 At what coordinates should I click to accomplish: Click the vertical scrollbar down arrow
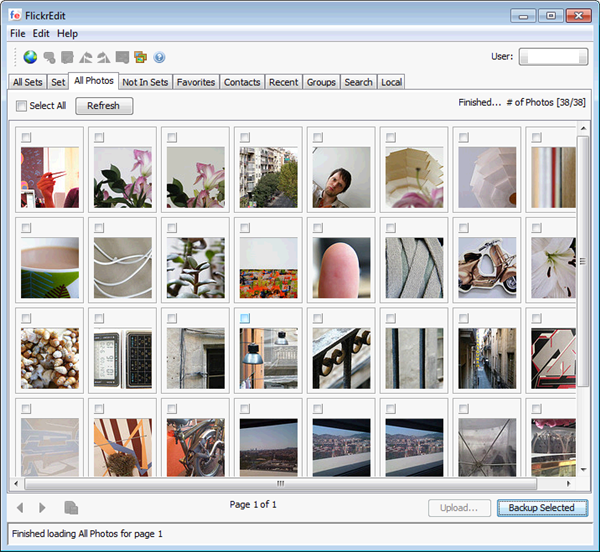[x=583, y=469]
